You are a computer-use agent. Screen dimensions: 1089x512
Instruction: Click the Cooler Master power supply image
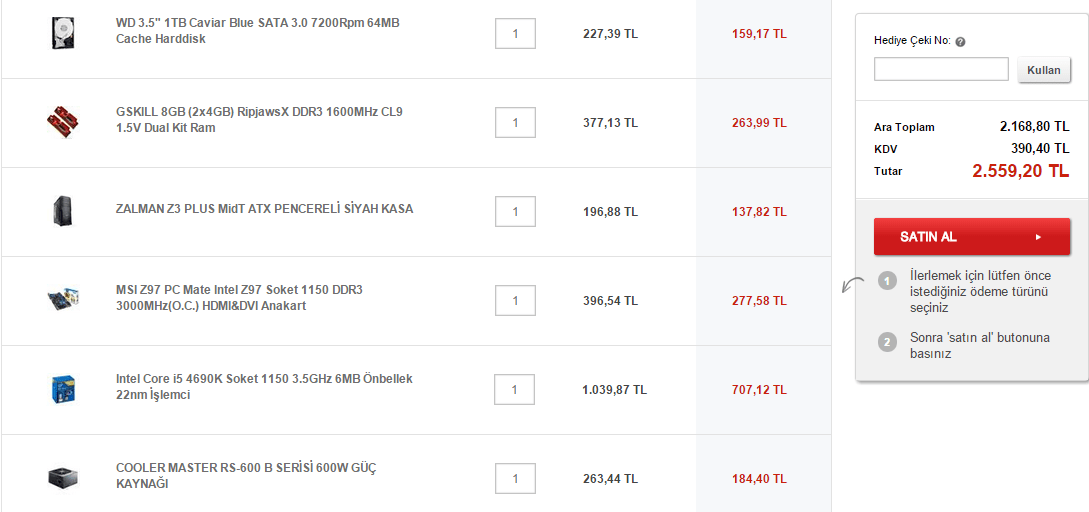coord(62,478)
